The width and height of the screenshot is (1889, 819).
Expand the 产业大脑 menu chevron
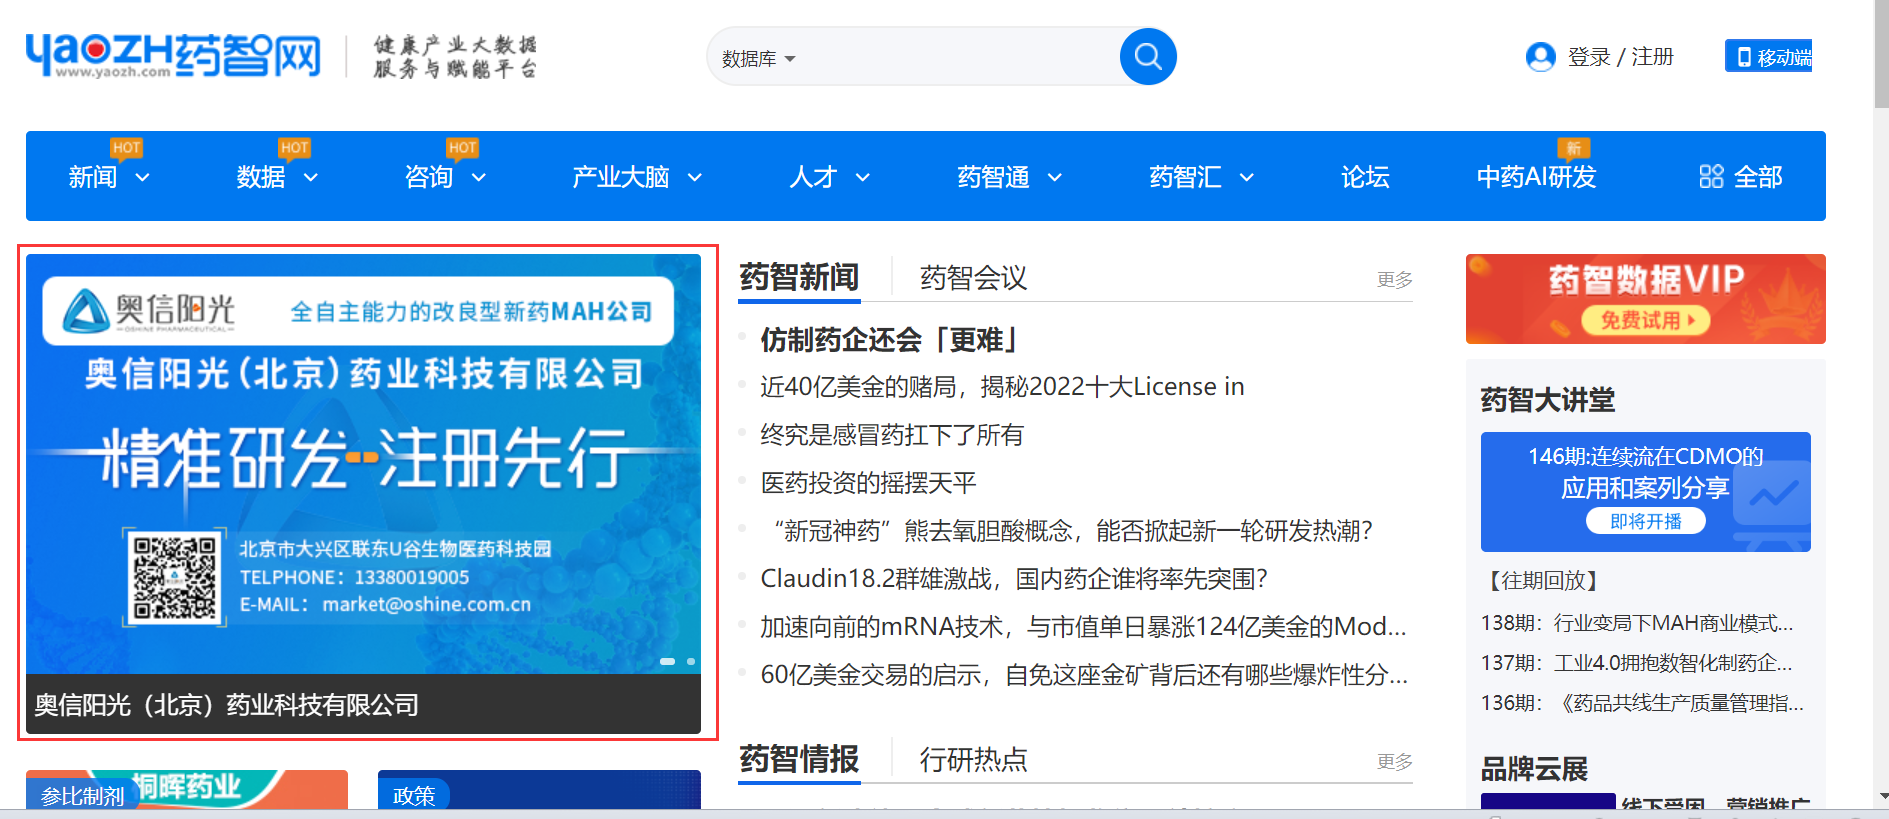695,178
